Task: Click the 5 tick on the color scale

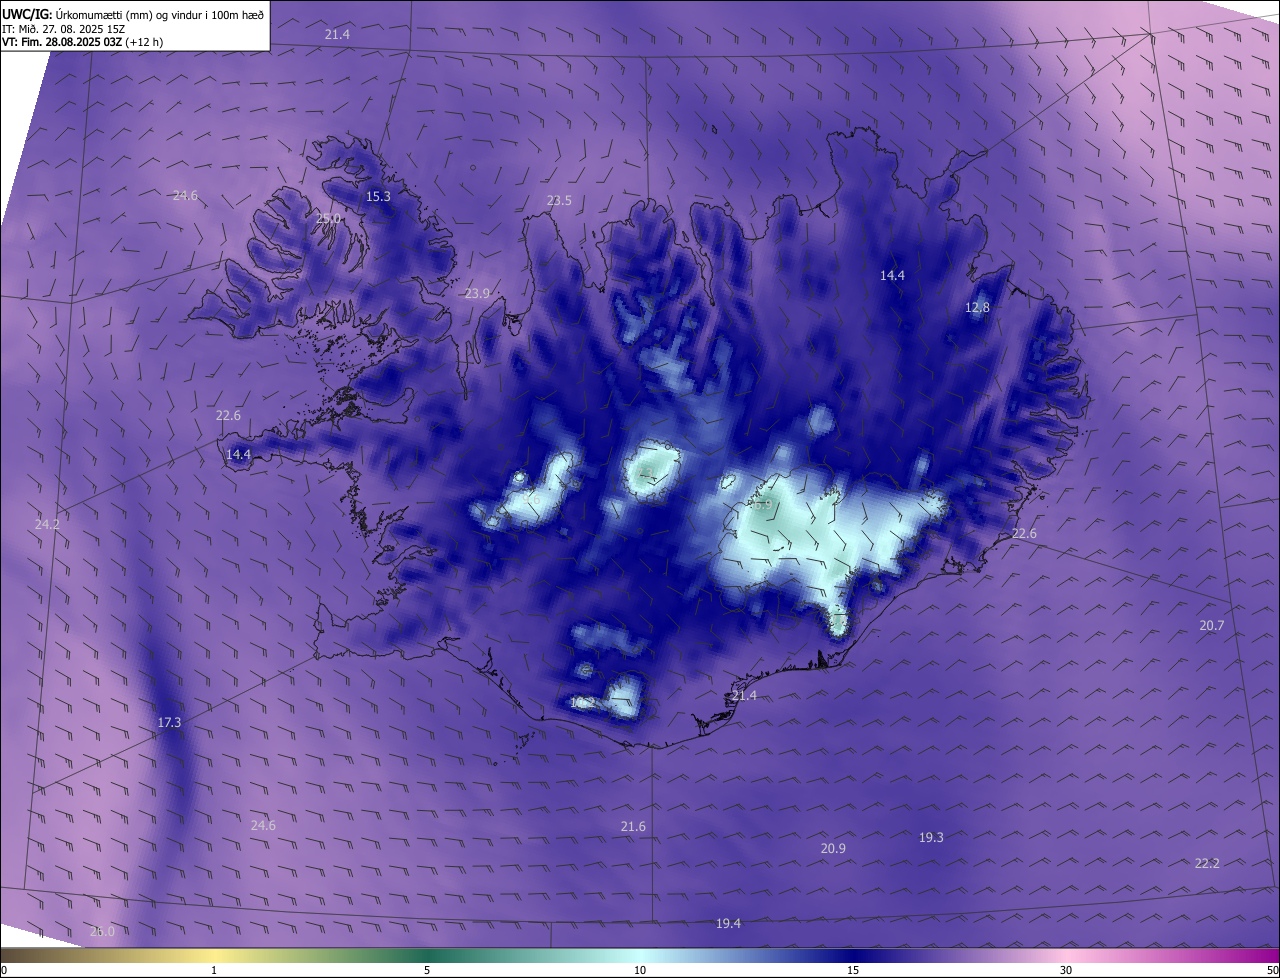Action: point(427,970)
